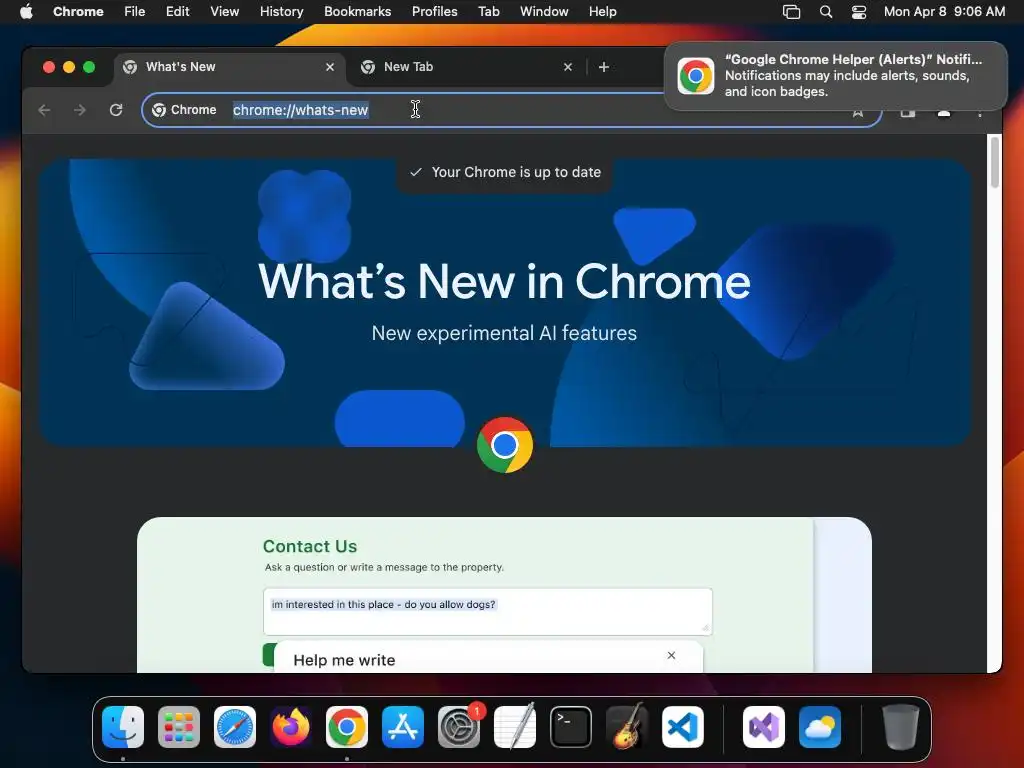Screen dimensions: 1024x768
Task: Open Spotlight search in menu bar
Action: pos(825,11)
